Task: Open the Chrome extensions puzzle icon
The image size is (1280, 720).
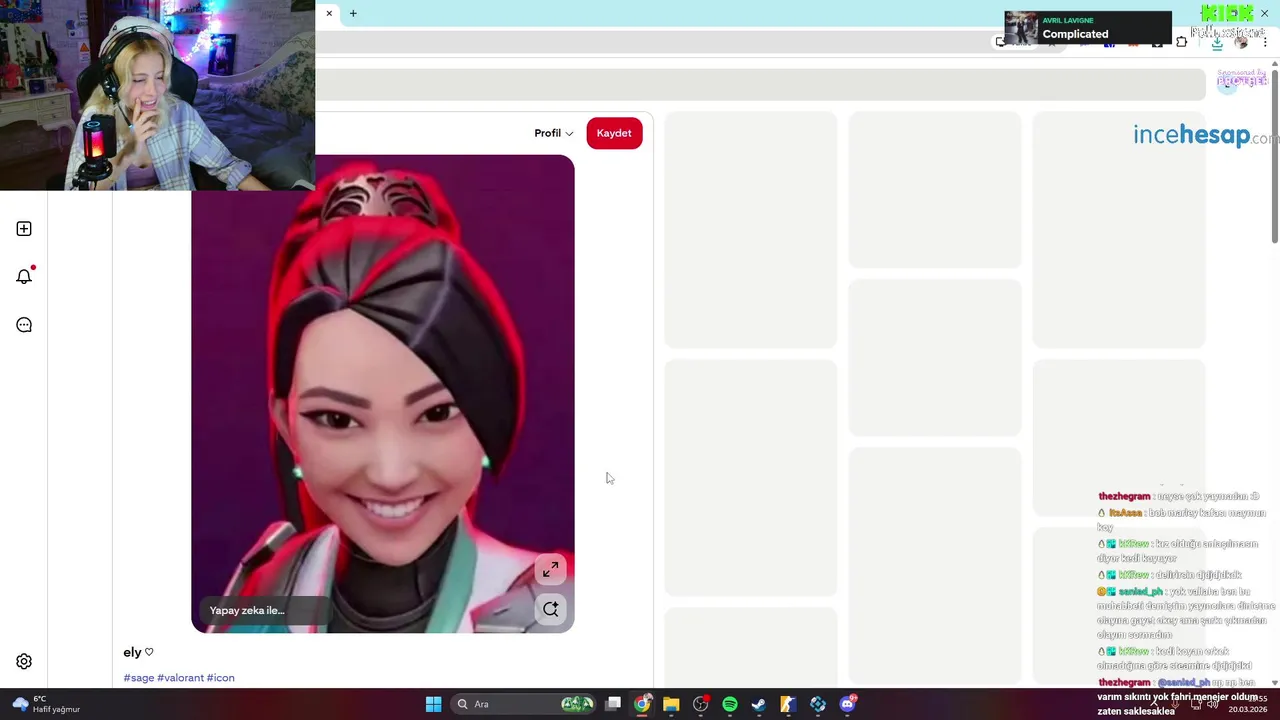Action: pos(1182,42)
